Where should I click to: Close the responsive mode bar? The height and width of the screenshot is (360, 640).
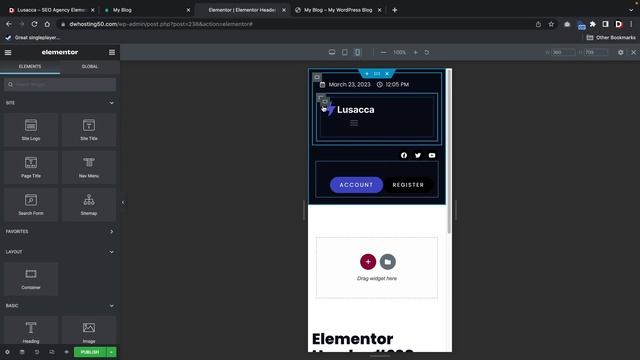click(633, 52)
